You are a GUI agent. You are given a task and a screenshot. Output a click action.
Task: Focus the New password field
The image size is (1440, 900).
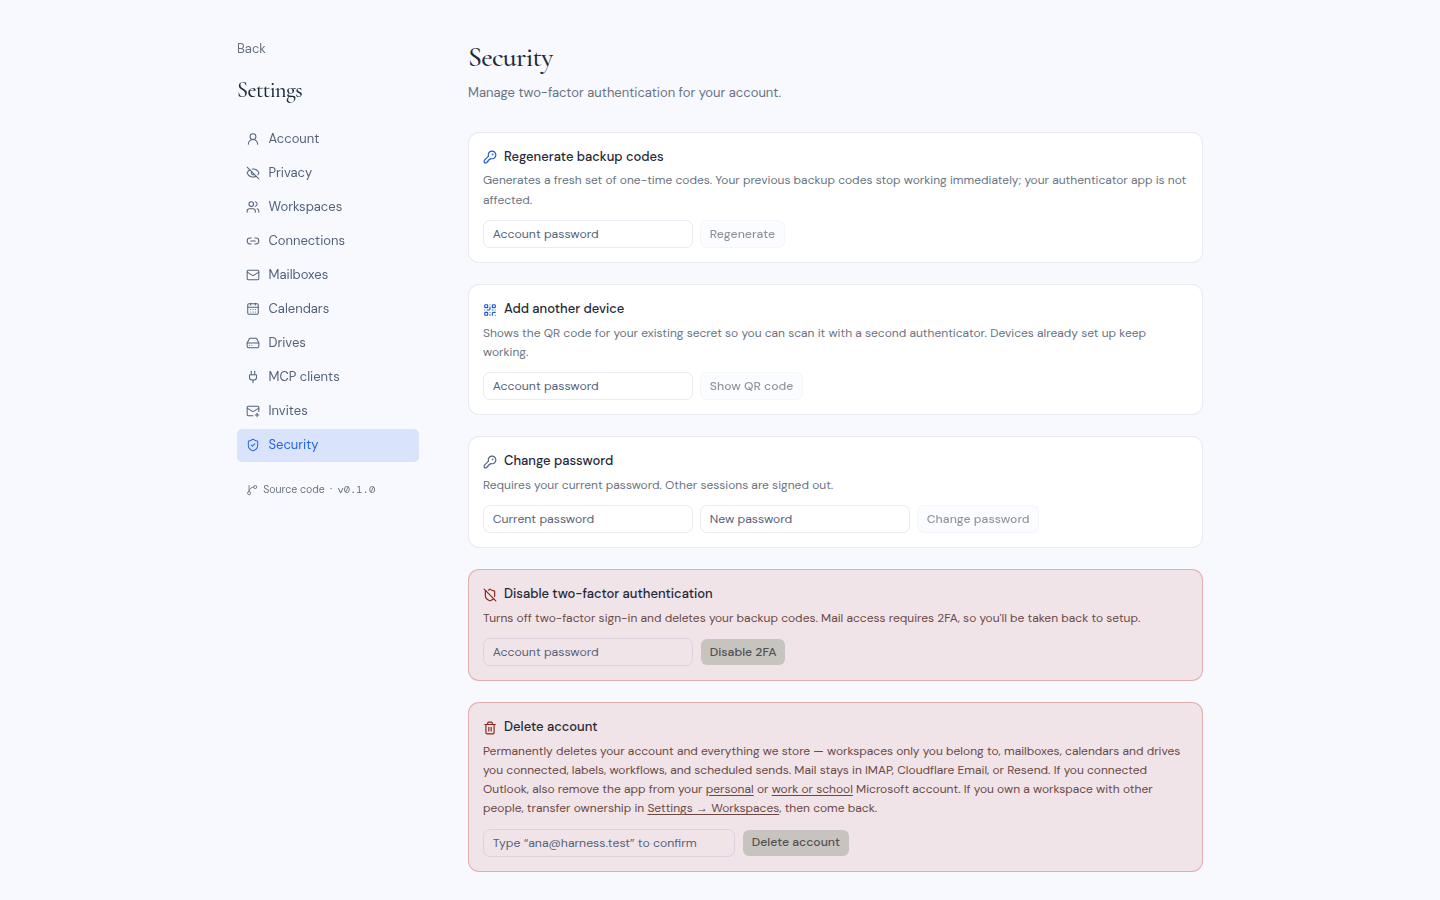point(805,519)
